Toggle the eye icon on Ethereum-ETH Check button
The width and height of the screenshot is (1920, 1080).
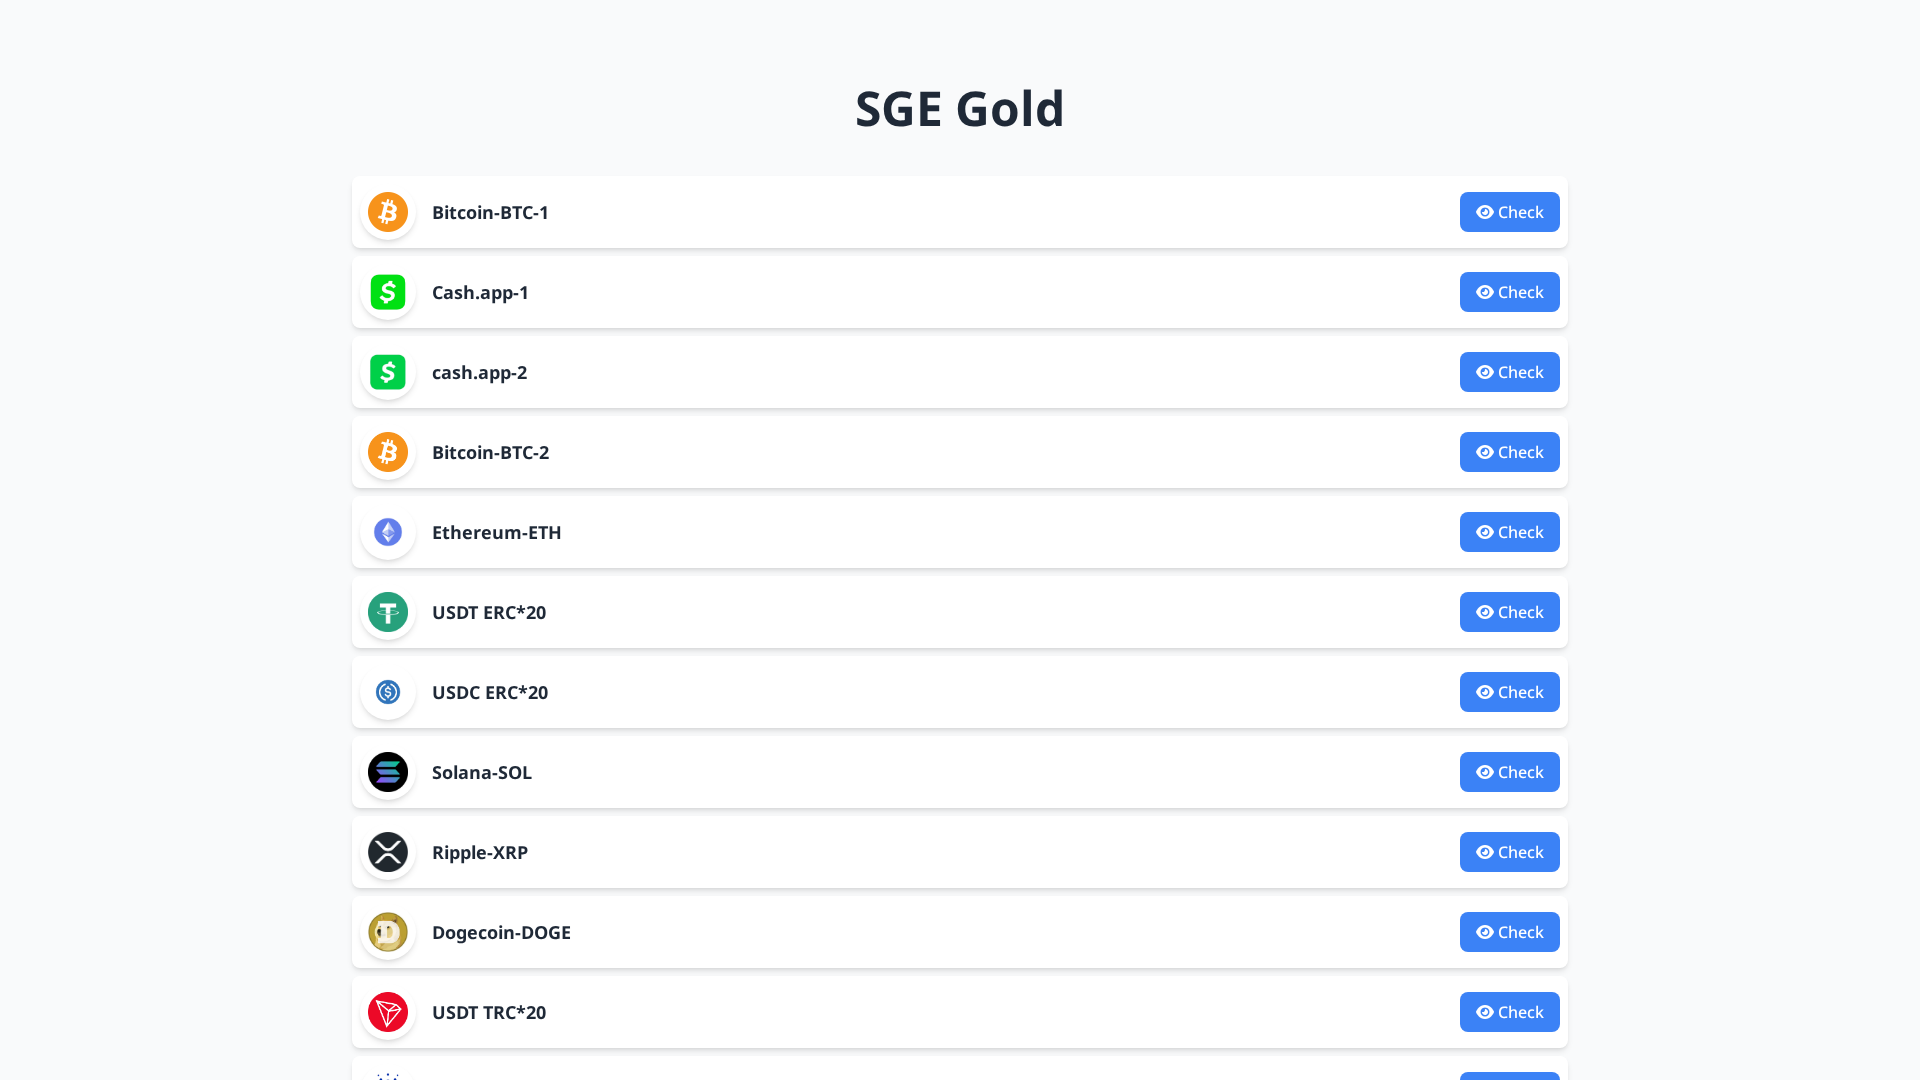coord(1484,532)
